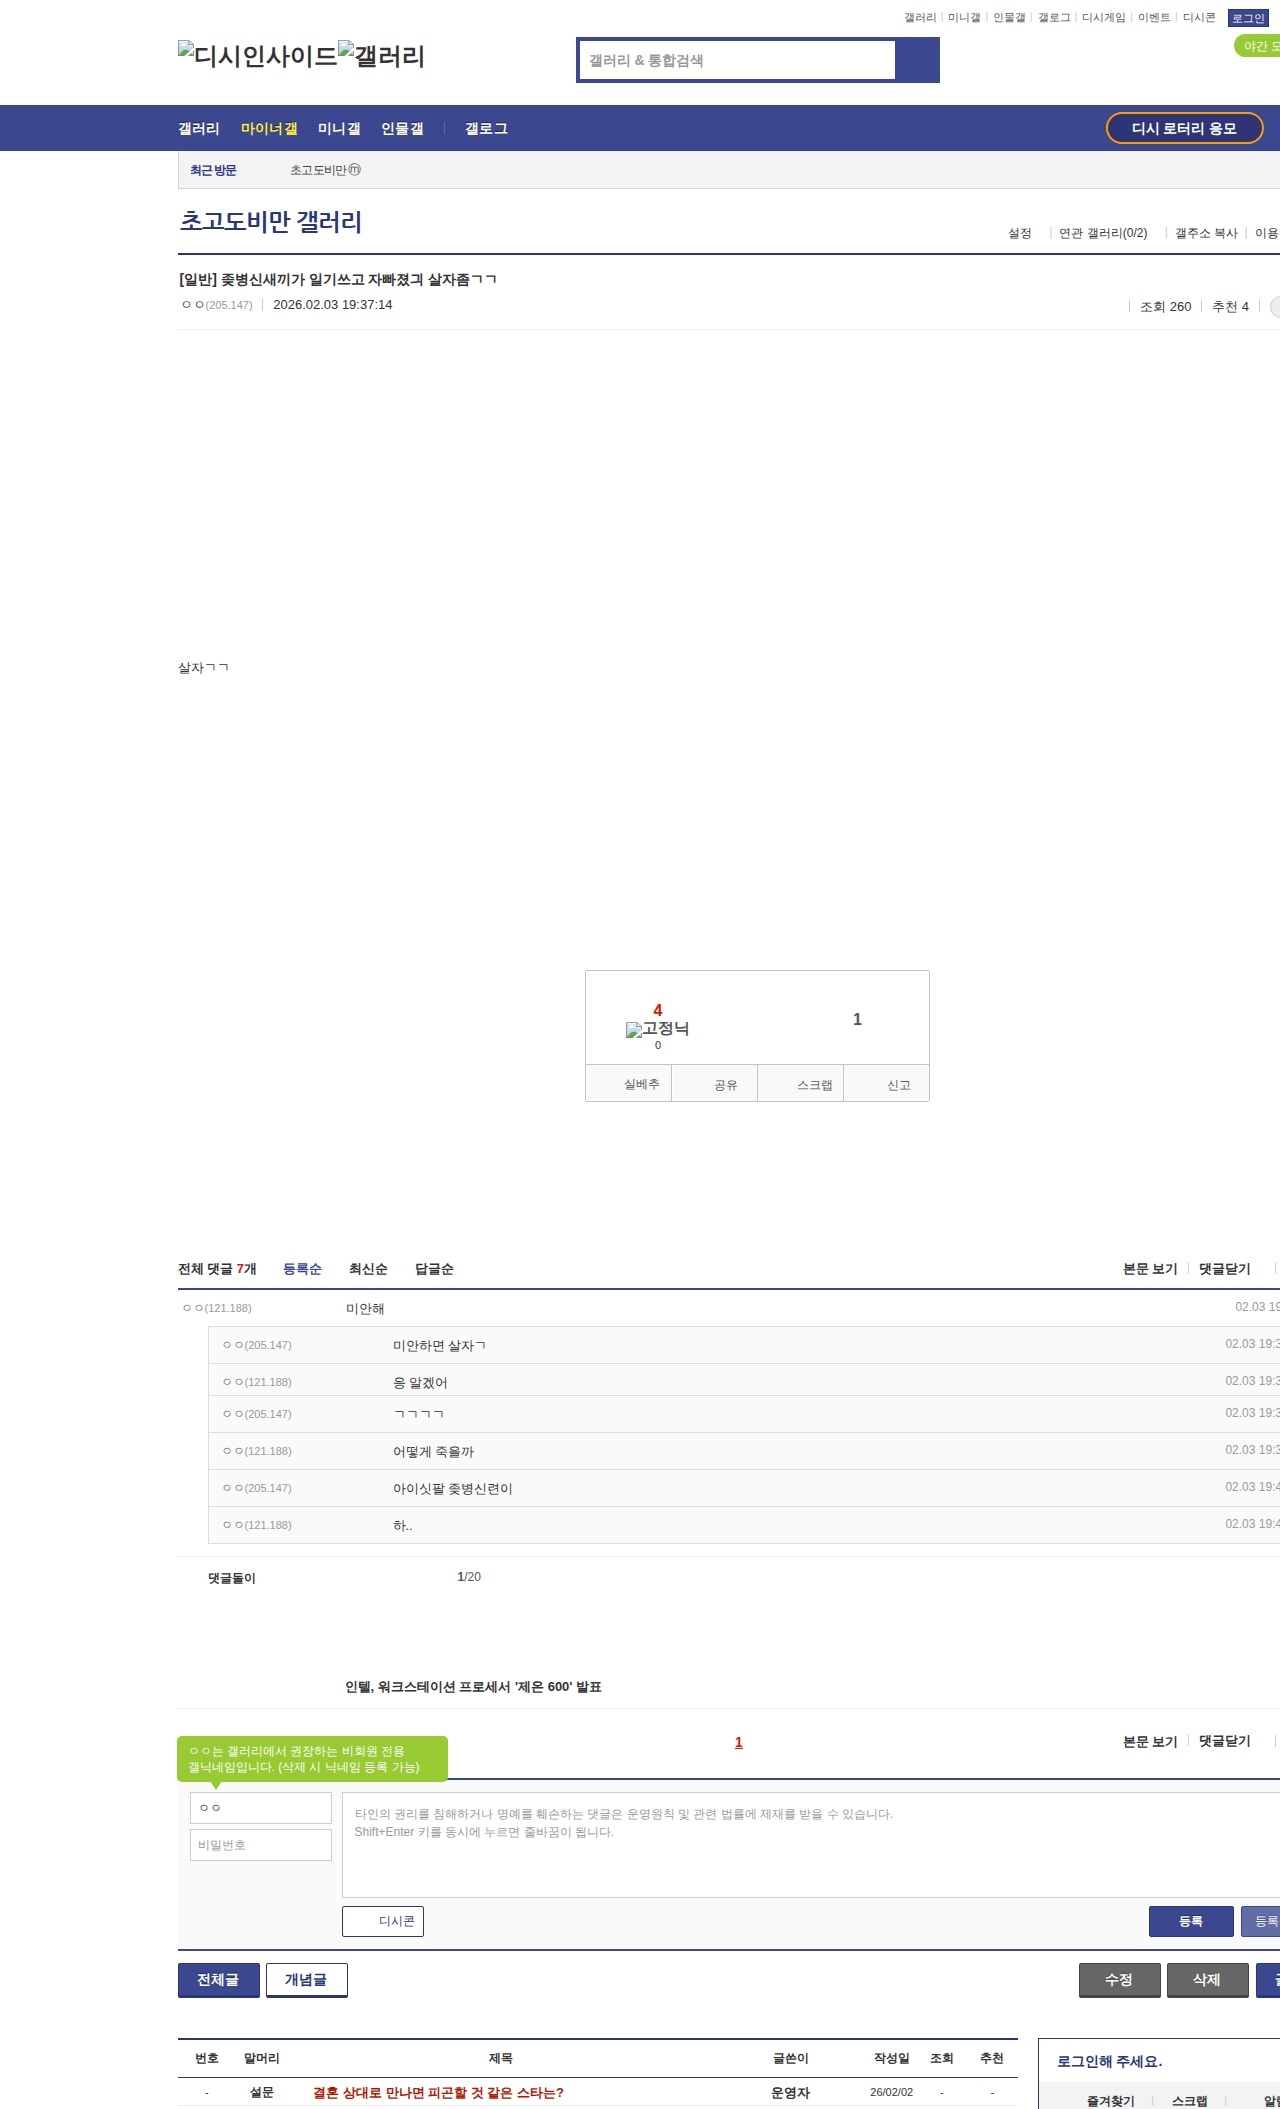The width and height of the screenshot is (1280, 2109).
Task: Click the 비밀번호 password field
Action: 261,1845
